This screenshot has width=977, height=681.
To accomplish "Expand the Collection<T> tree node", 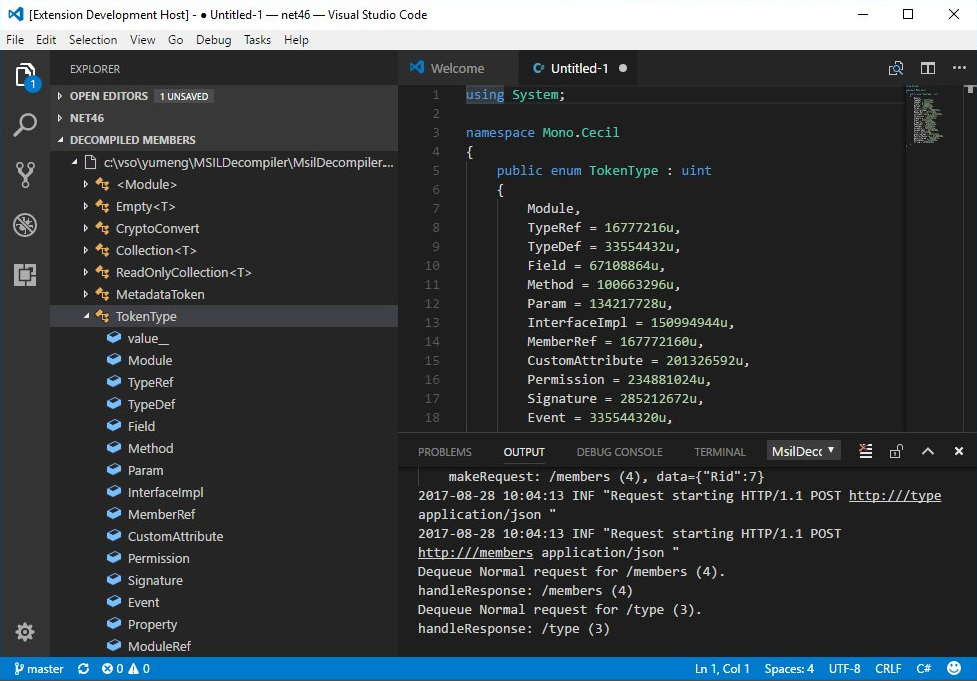I will coord(86,250).
